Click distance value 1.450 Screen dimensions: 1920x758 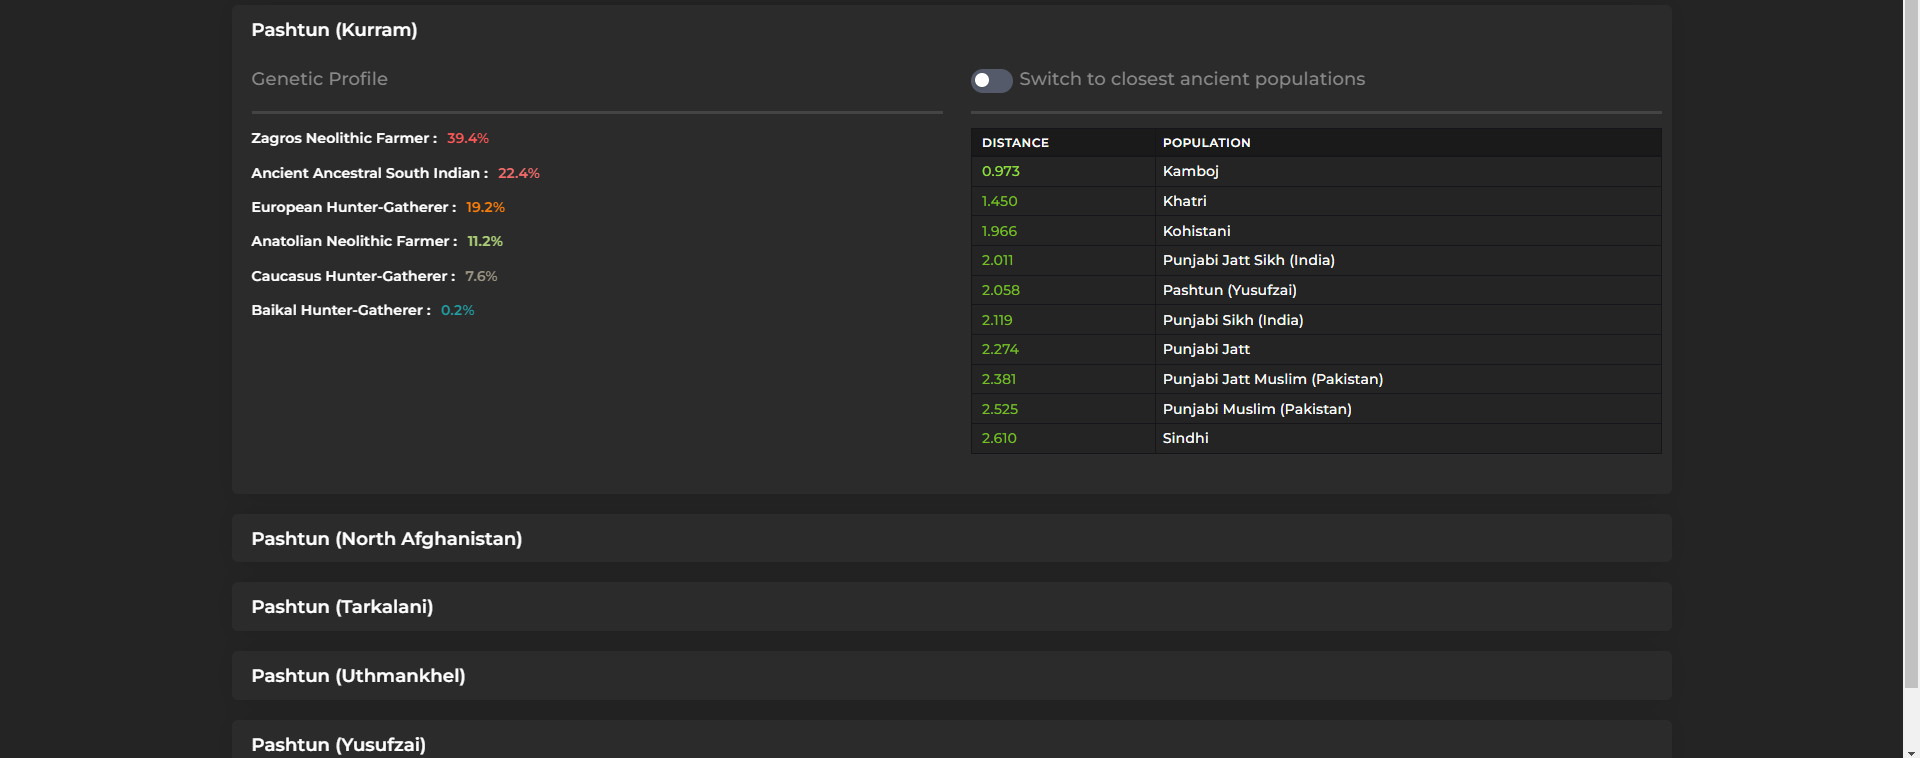tap(999, 201)
